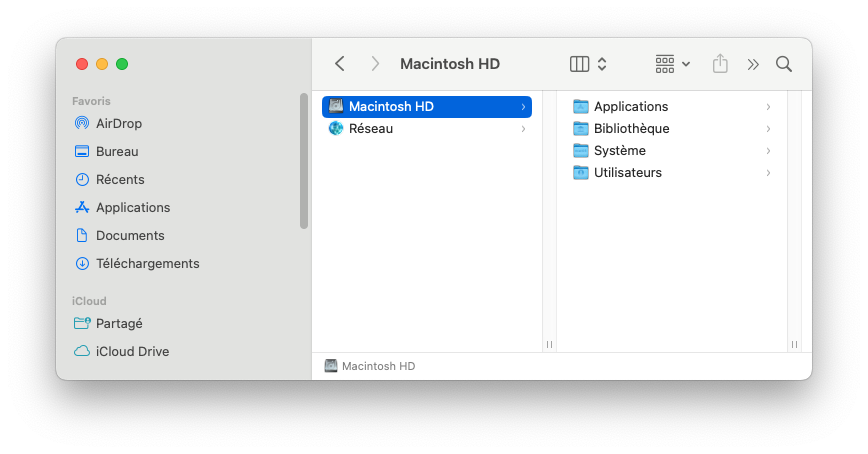This screenshot has width=868, height=454.
Task: Expand the Macintosh HD row chevron
Action: (523, 107)
